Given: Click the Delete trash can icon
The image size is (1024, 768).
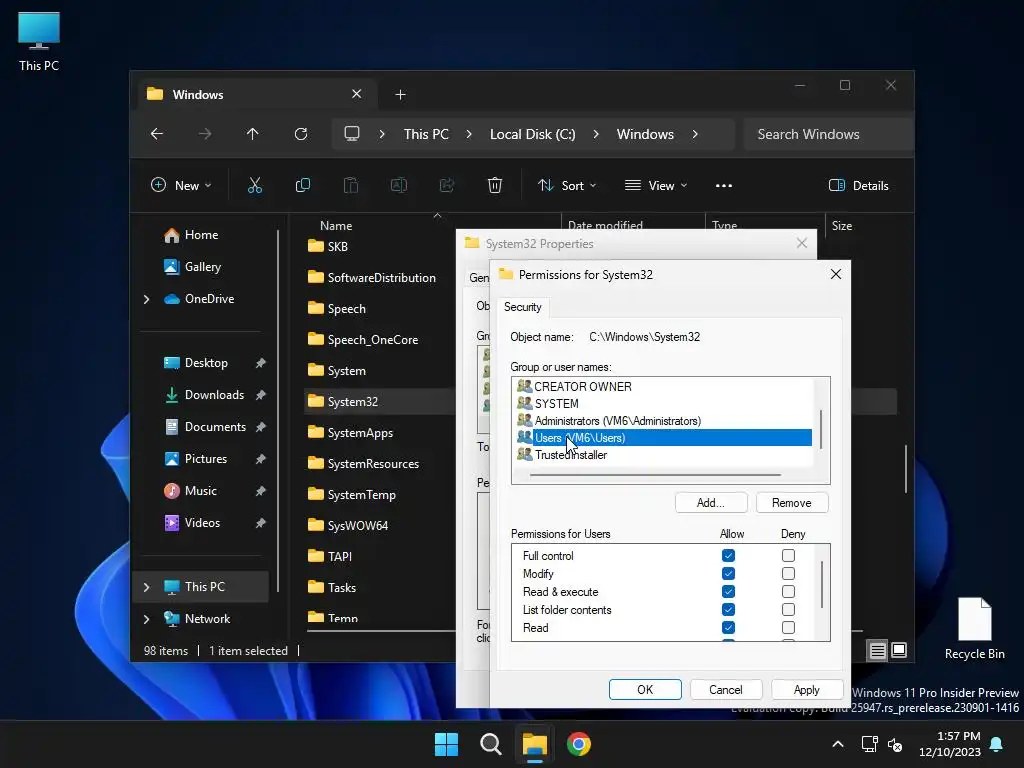Looking at the screenshot, I should pos(495,185).
